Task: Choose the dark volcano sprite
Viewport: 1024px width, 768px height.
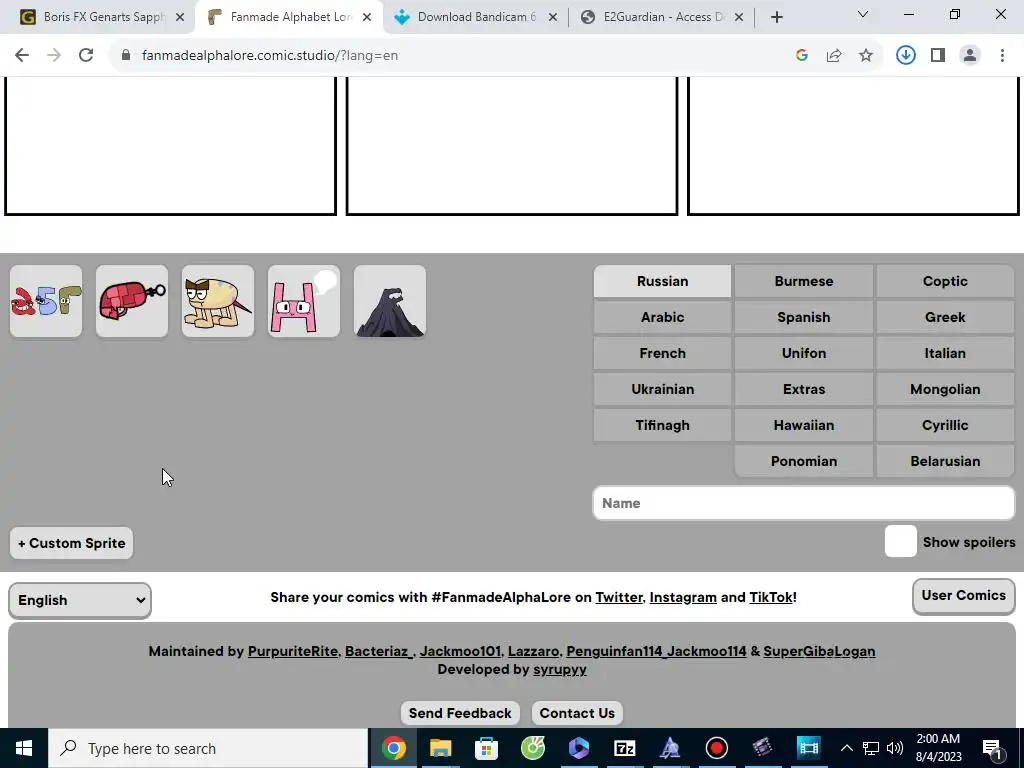Action: tap(390, 301)
